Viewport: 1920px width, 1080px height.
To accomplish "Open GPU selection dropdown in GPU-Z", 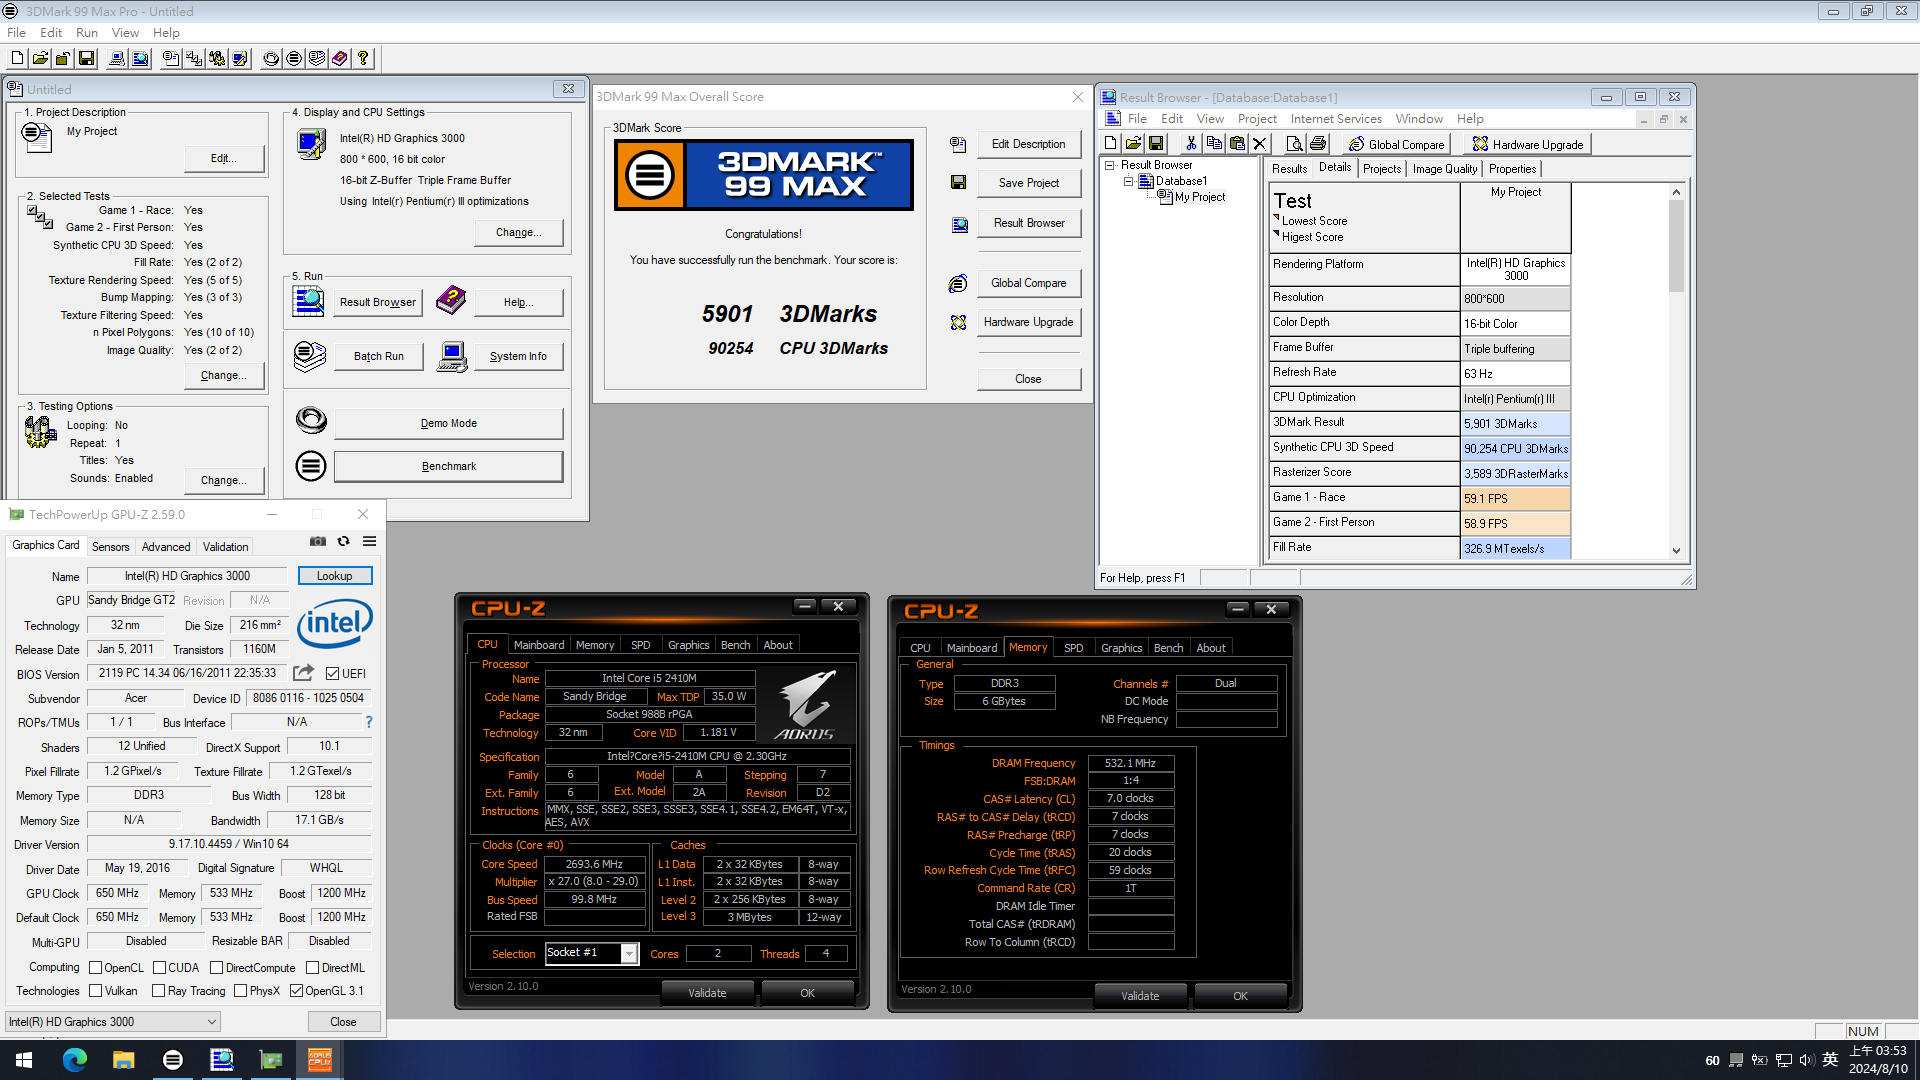I will point(112,1022).
